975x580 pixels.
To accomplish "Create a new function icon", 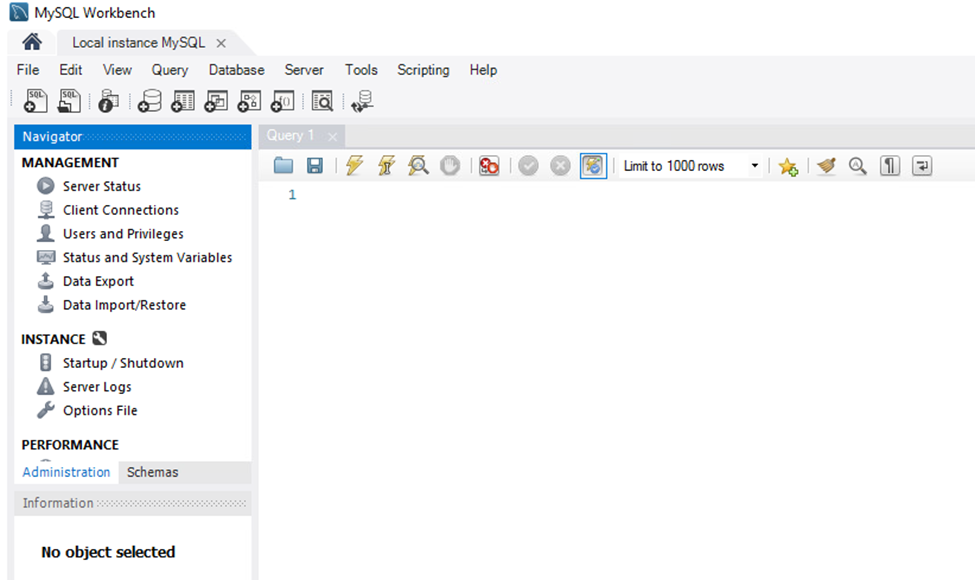I will pos(282,101).
